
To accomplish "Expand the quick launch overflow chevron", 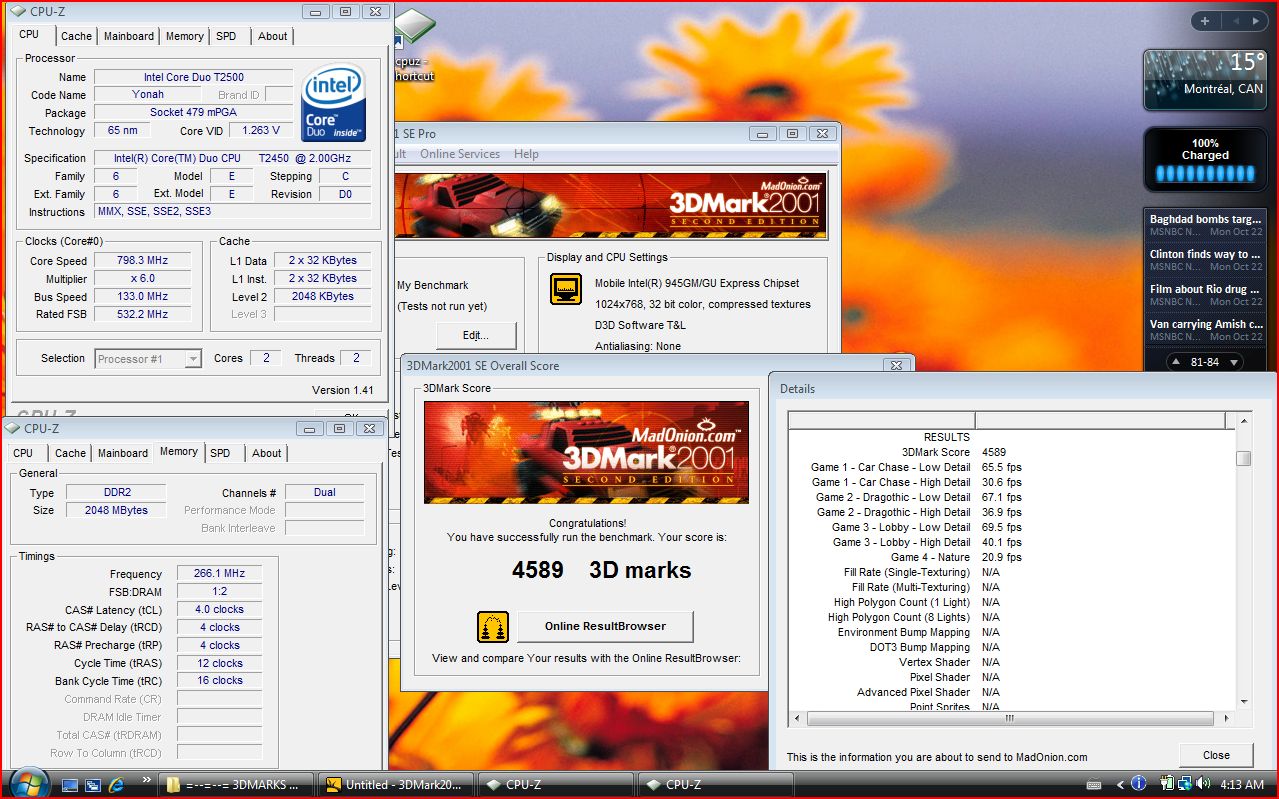I will [x=147, y=780].
